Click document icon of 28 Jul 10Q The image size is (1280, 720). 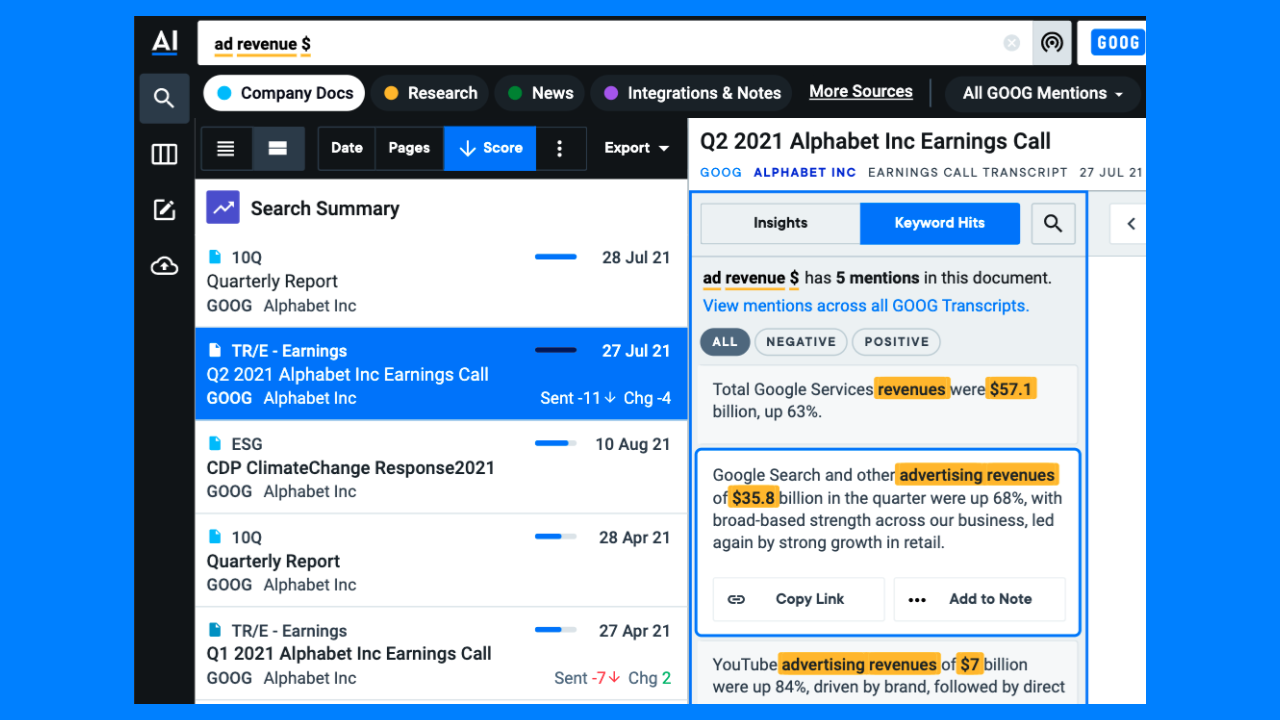coord(214,257)
